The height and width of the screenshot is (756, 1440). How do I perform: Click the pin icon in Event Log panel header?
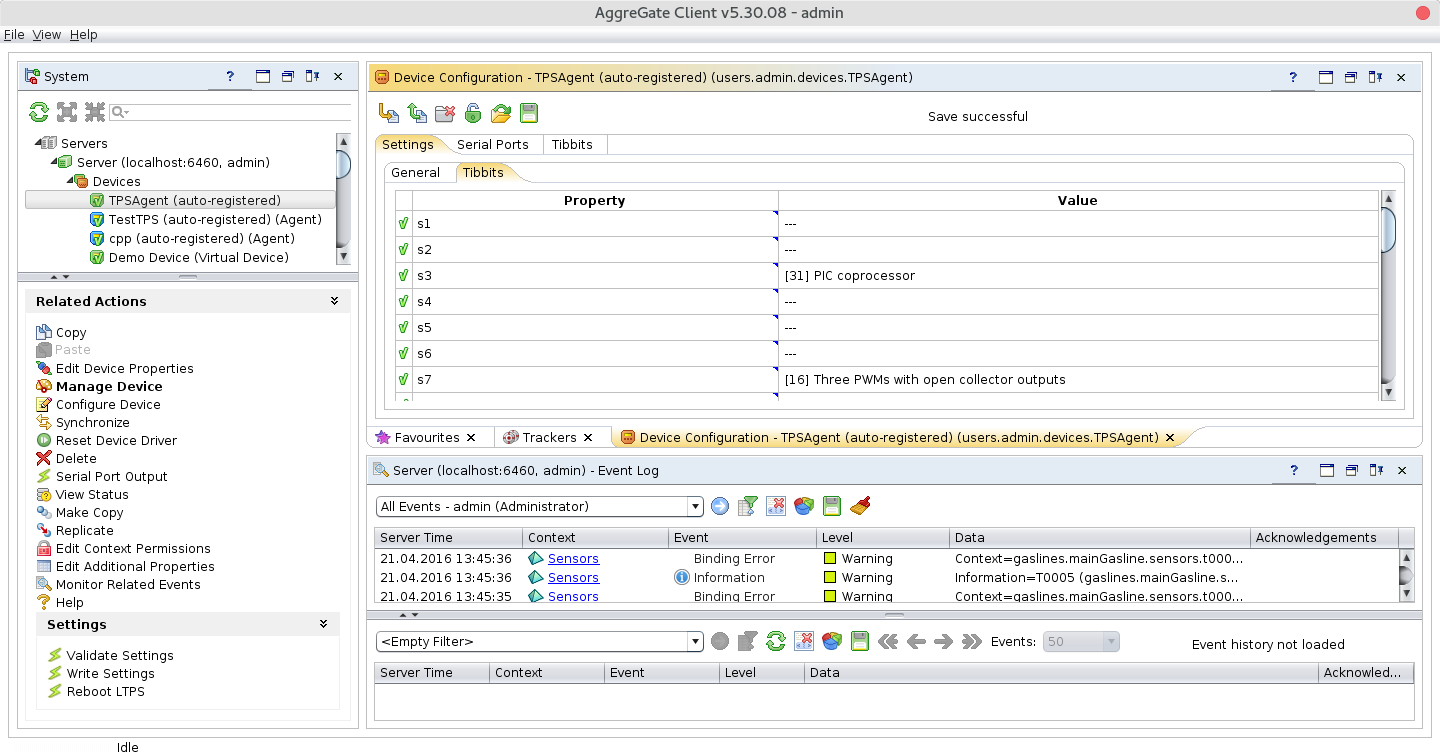click(1377, 470)
